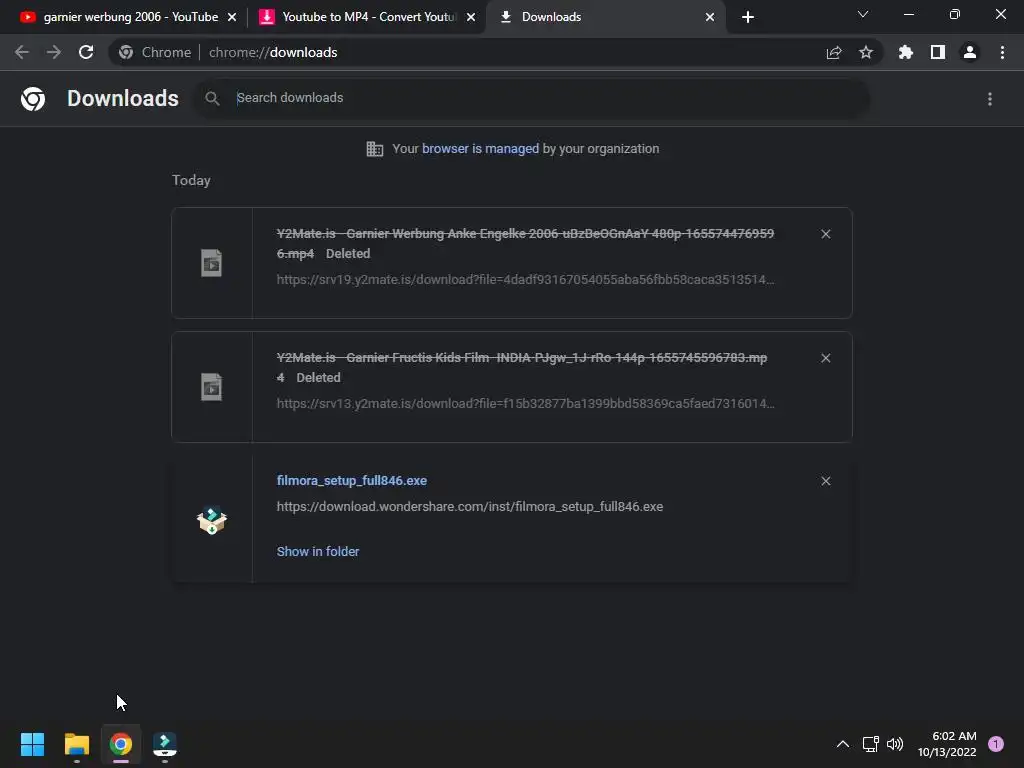The height and width of the screenshot is (768, 1024).
Task: Click Show in folder for Filmora
Action: click(x=317, y=552)
